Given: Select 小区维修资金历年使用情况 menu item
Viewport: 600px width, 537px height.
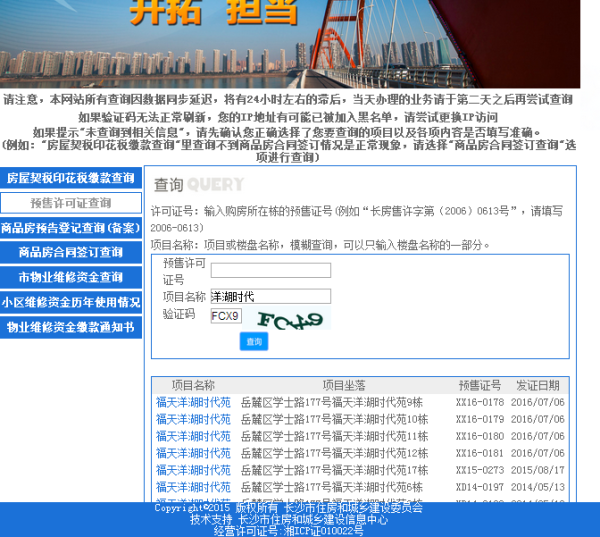Looking at the screenshot, I should (71, 302).
